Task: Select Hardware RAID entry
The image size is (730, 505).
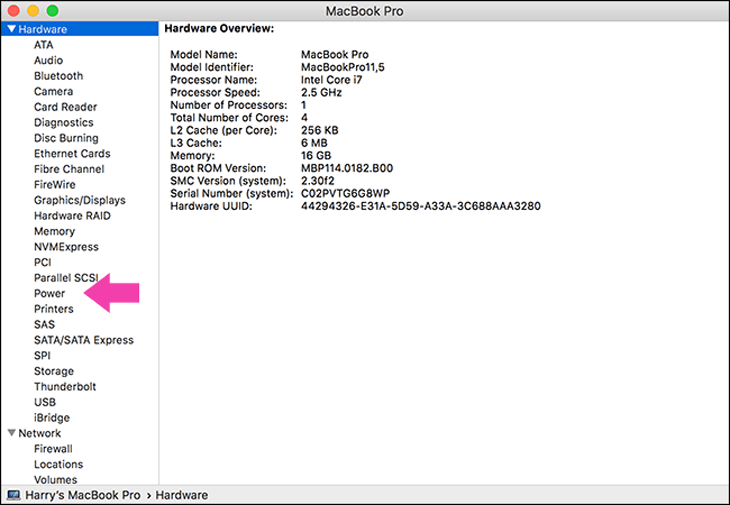Action: pos(72,215)
